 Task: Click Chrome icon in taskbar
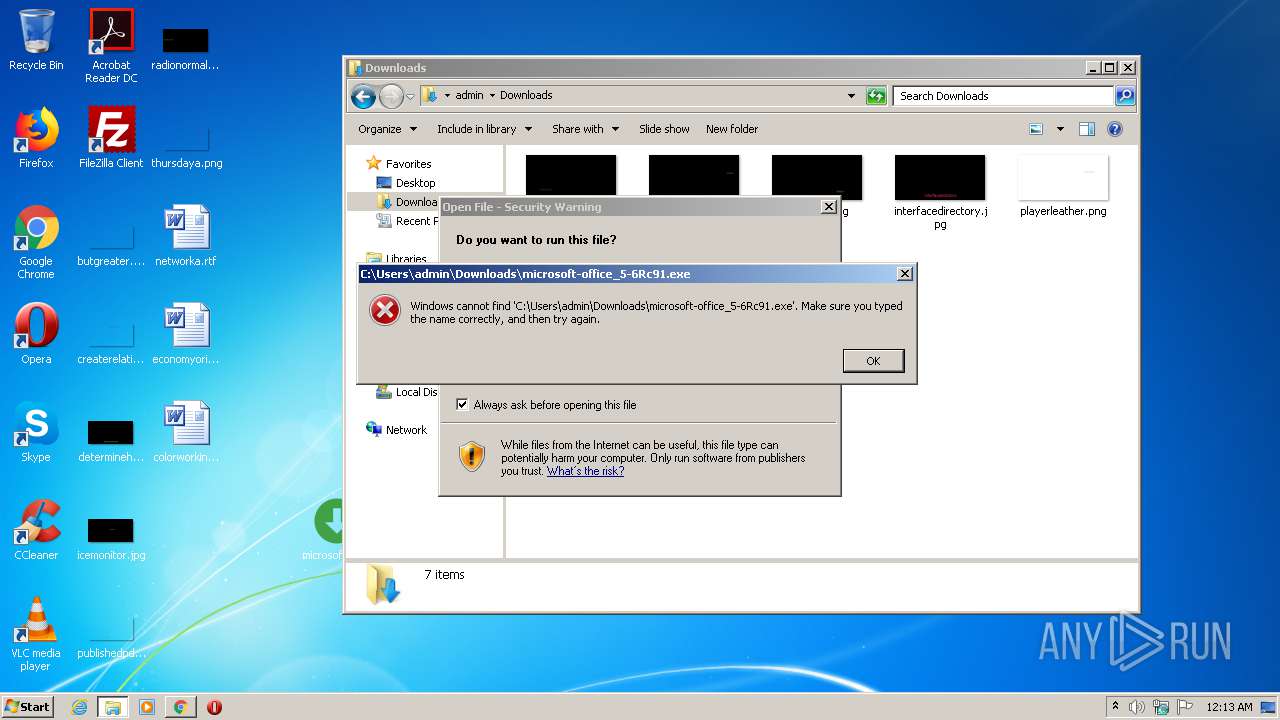pos(180,707)
